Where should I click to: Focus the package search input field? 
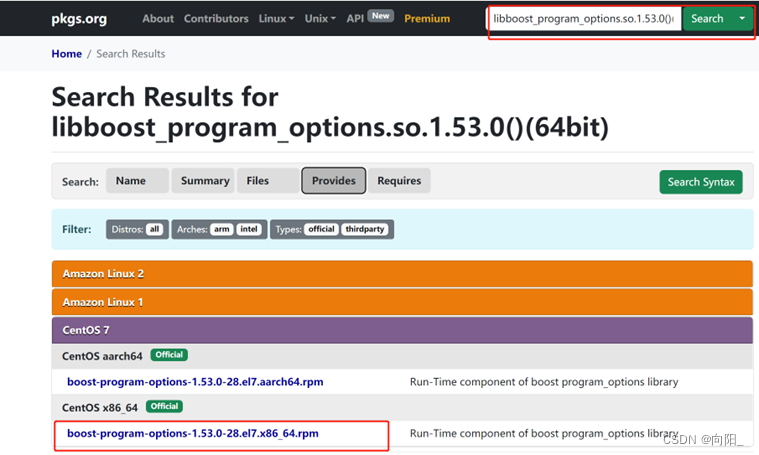584,18
